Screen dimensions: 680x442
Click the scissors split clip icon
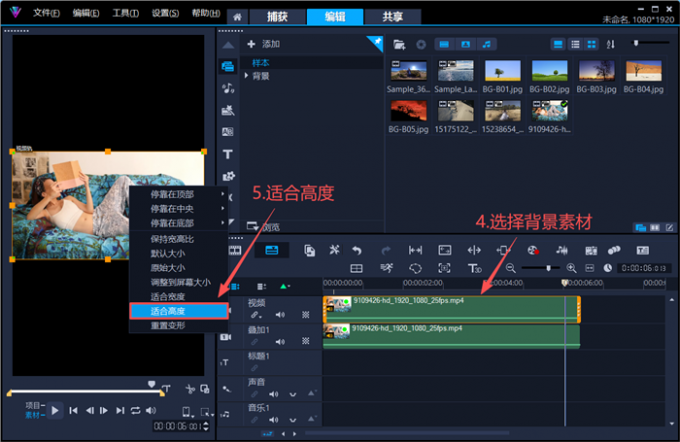190,389
